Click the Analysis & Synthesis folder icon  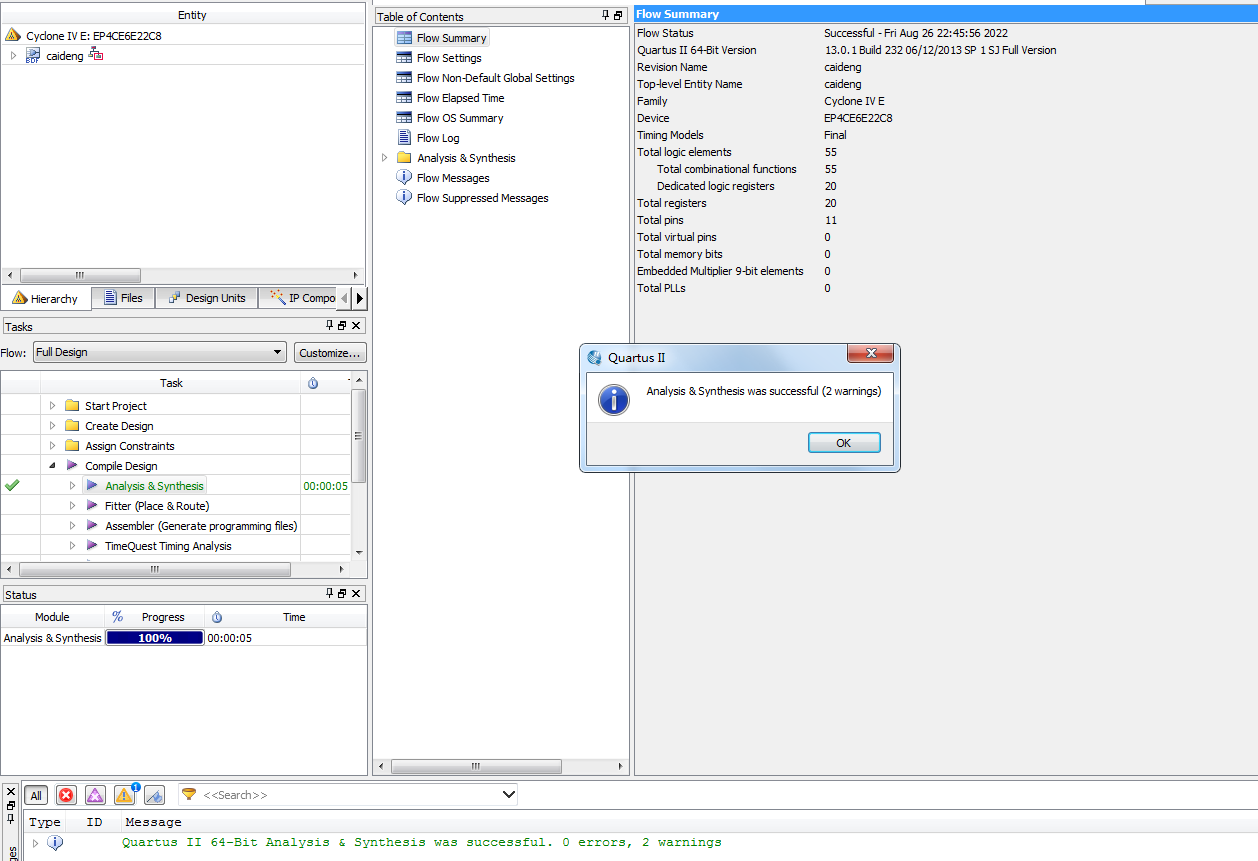click(404, 158)
